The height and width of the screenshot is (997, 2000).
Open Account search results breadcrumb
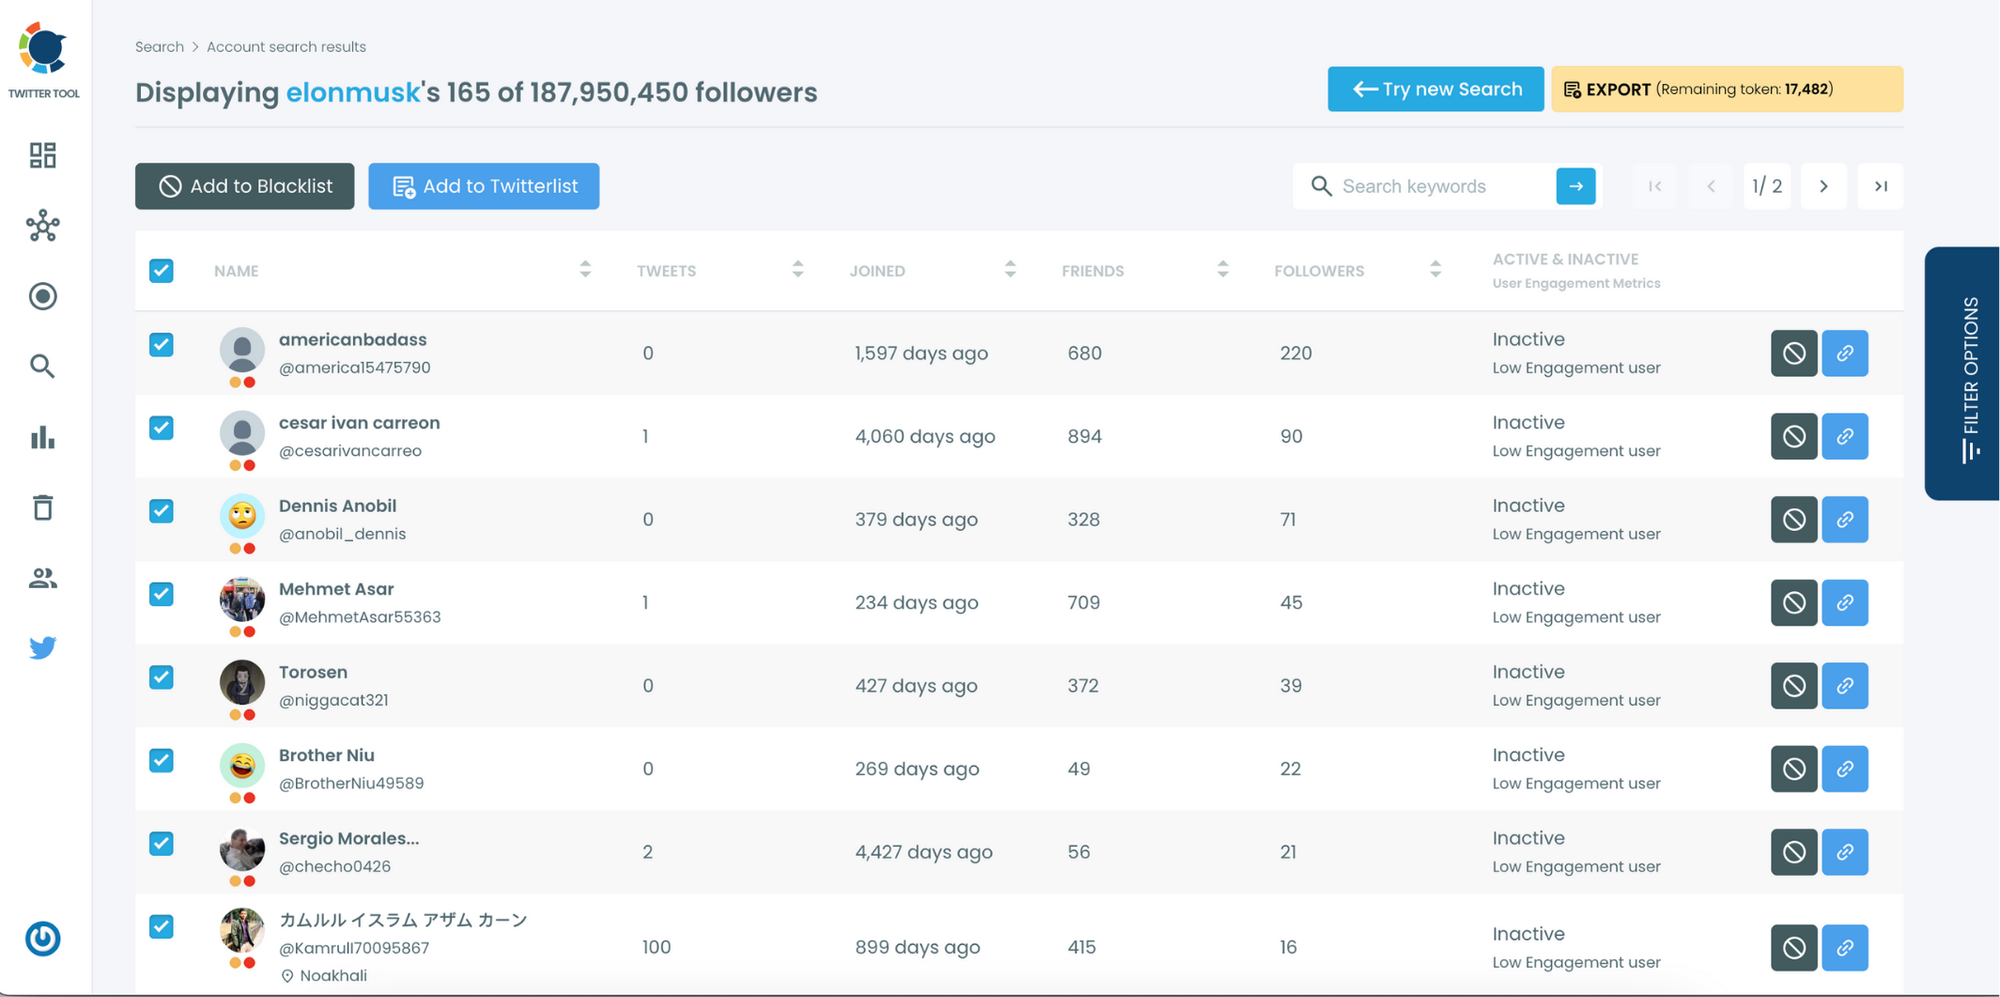(x=286, y=46)
